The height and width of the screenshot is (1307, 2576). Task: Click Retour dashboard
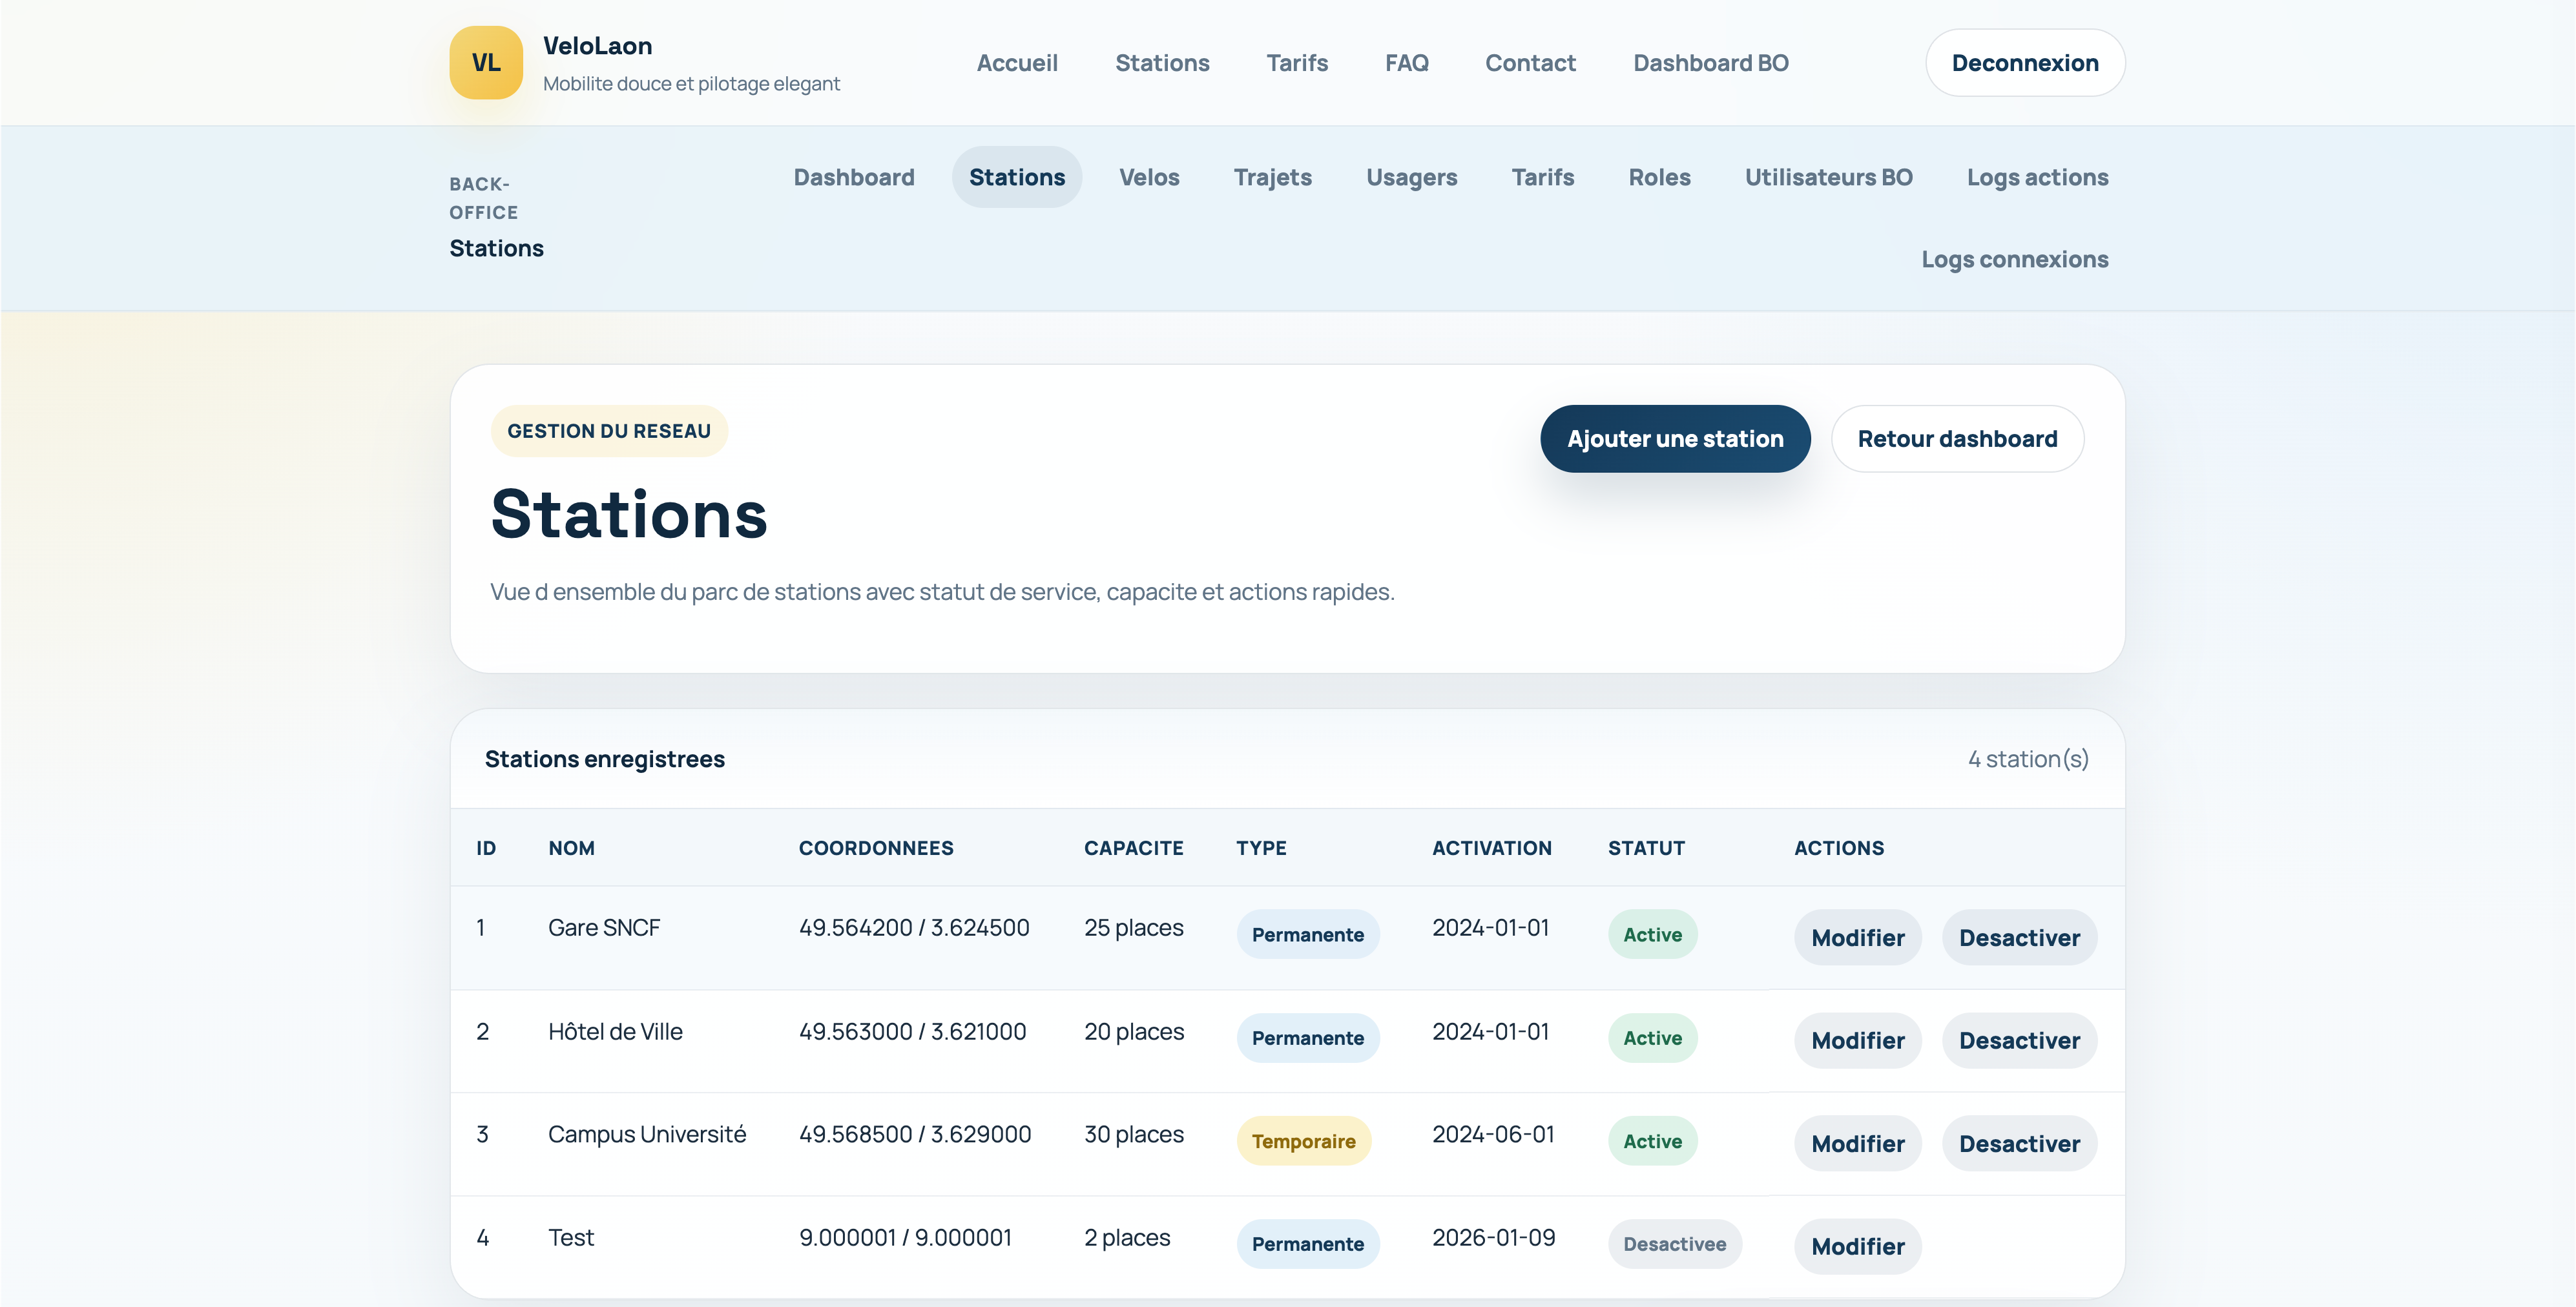click(x=1957, y=438)
